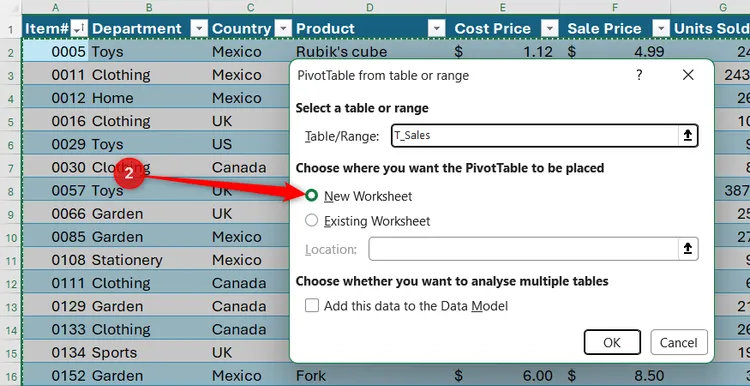Select row 2 header
The height and width of the screenshot is (386, 750).
(x=11, y=52)
